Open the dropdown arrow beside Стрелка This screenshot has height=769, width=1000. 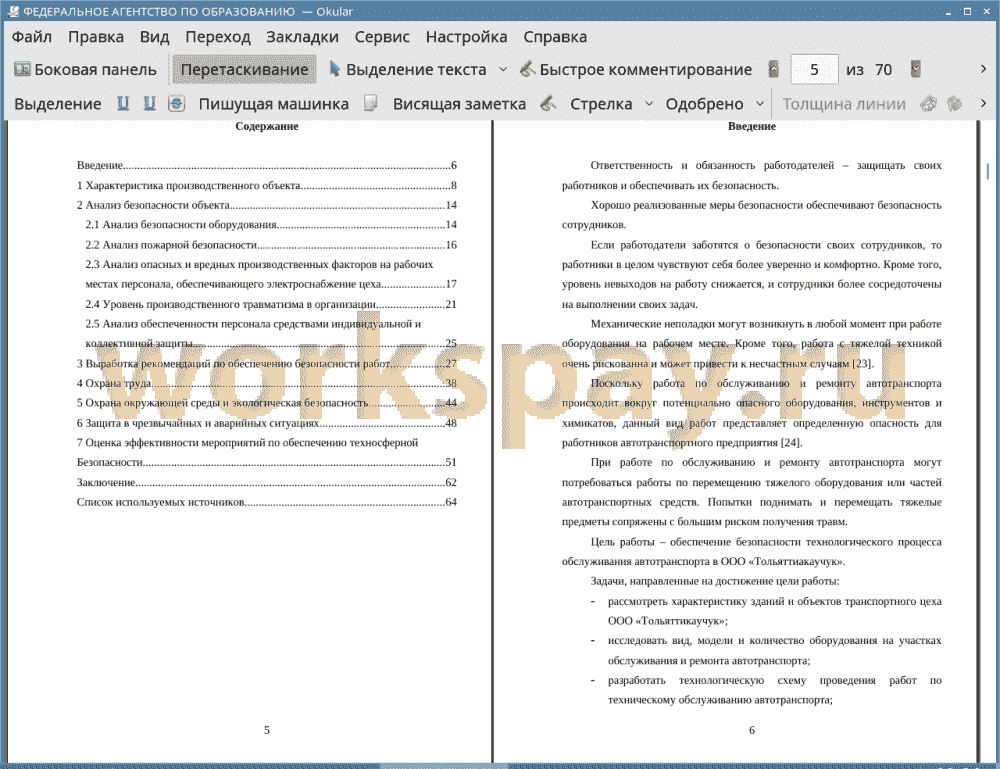(x=649, y=104)
